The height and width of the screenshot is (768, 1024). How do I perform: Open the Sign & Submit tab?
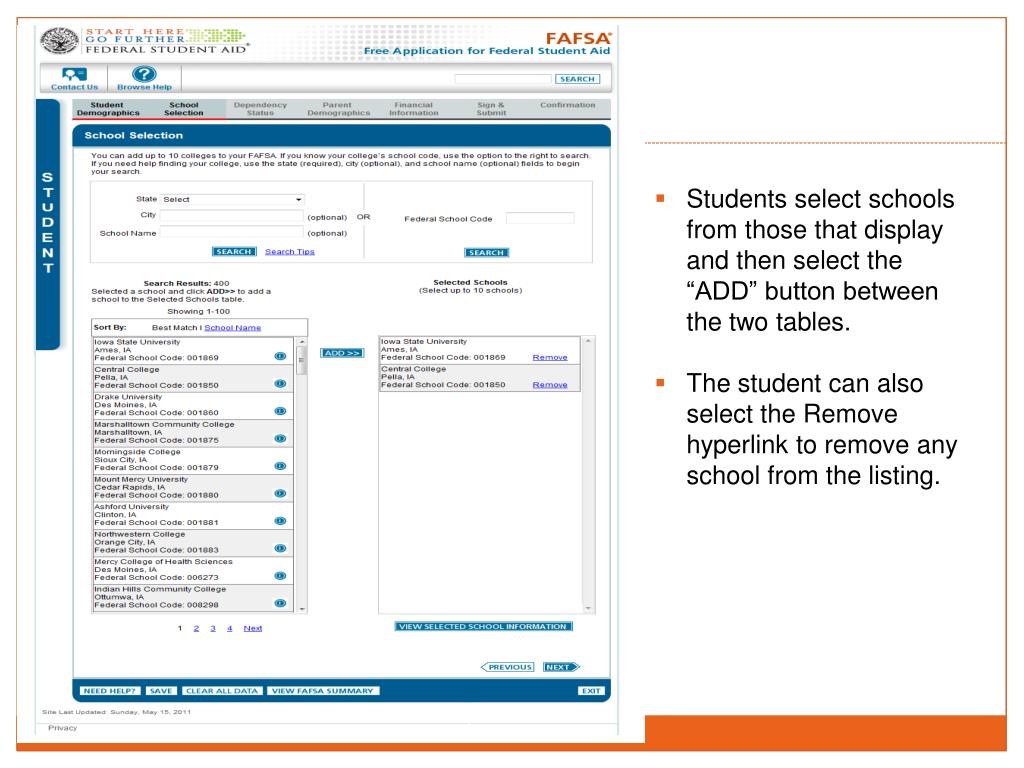click(x=491, y=109)
